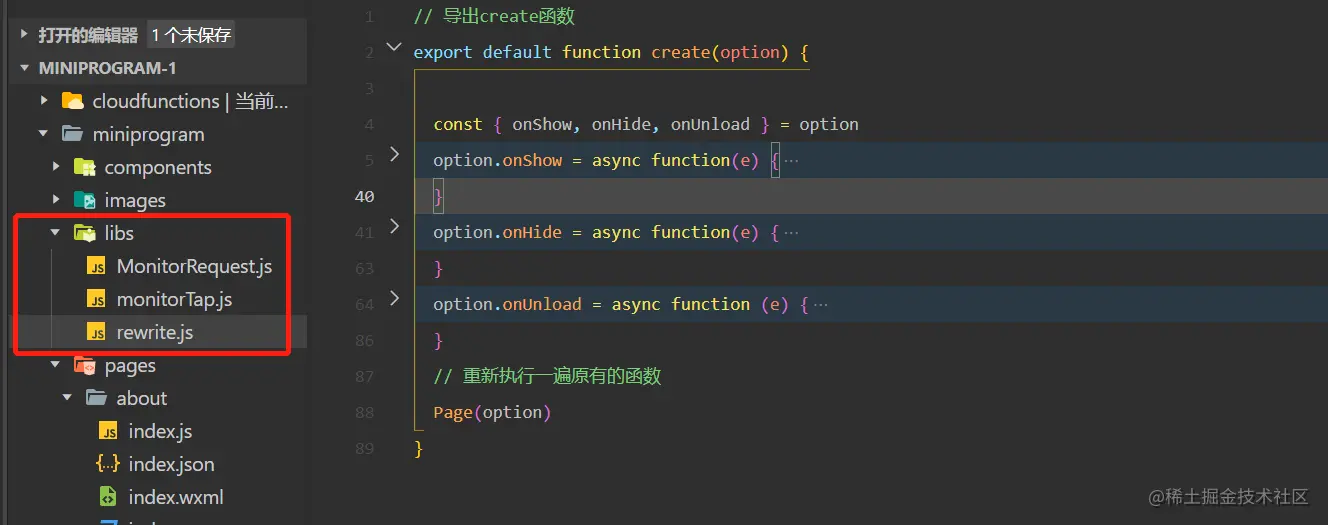The image size is (1328, 525).
Task: Click line number 88 in the gutter
Action: coord(364,413)
